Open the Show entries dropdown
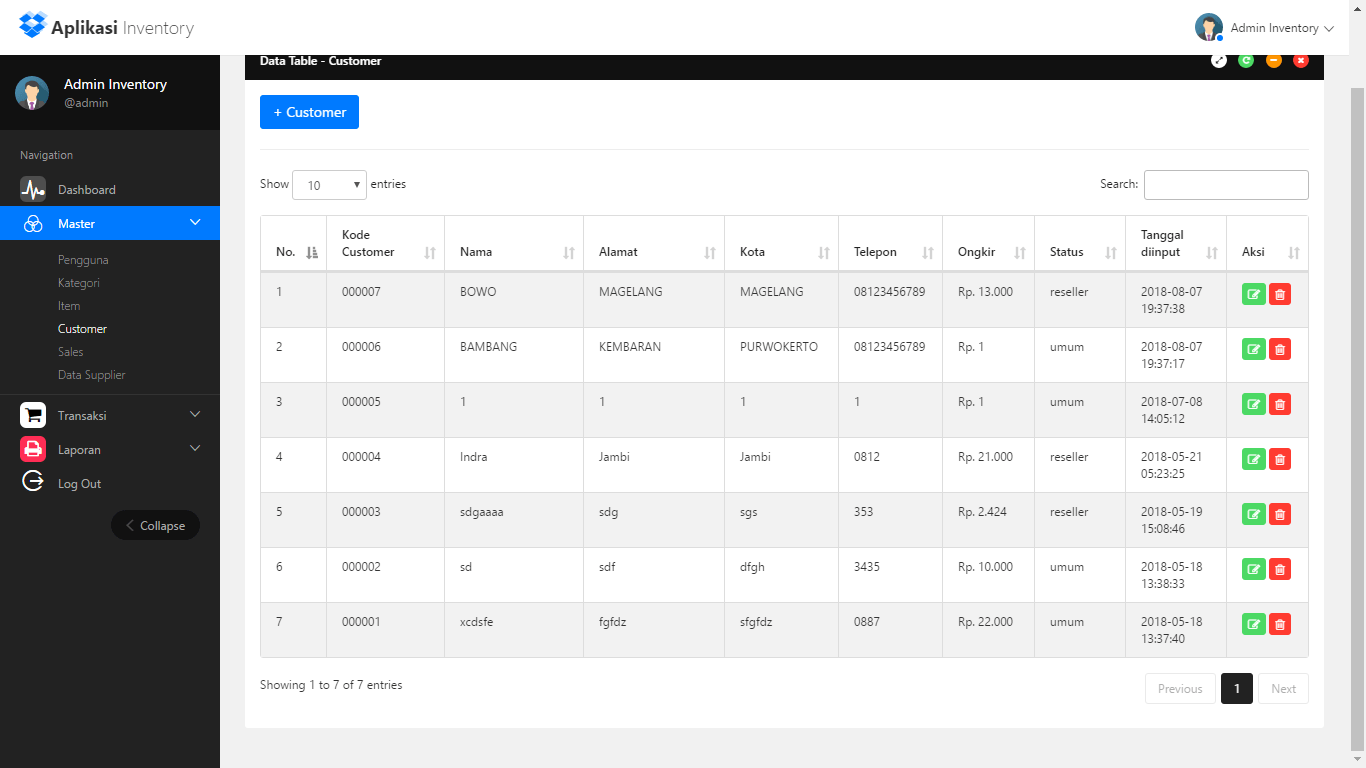1366x768 pixels. [x=329, y=184]
